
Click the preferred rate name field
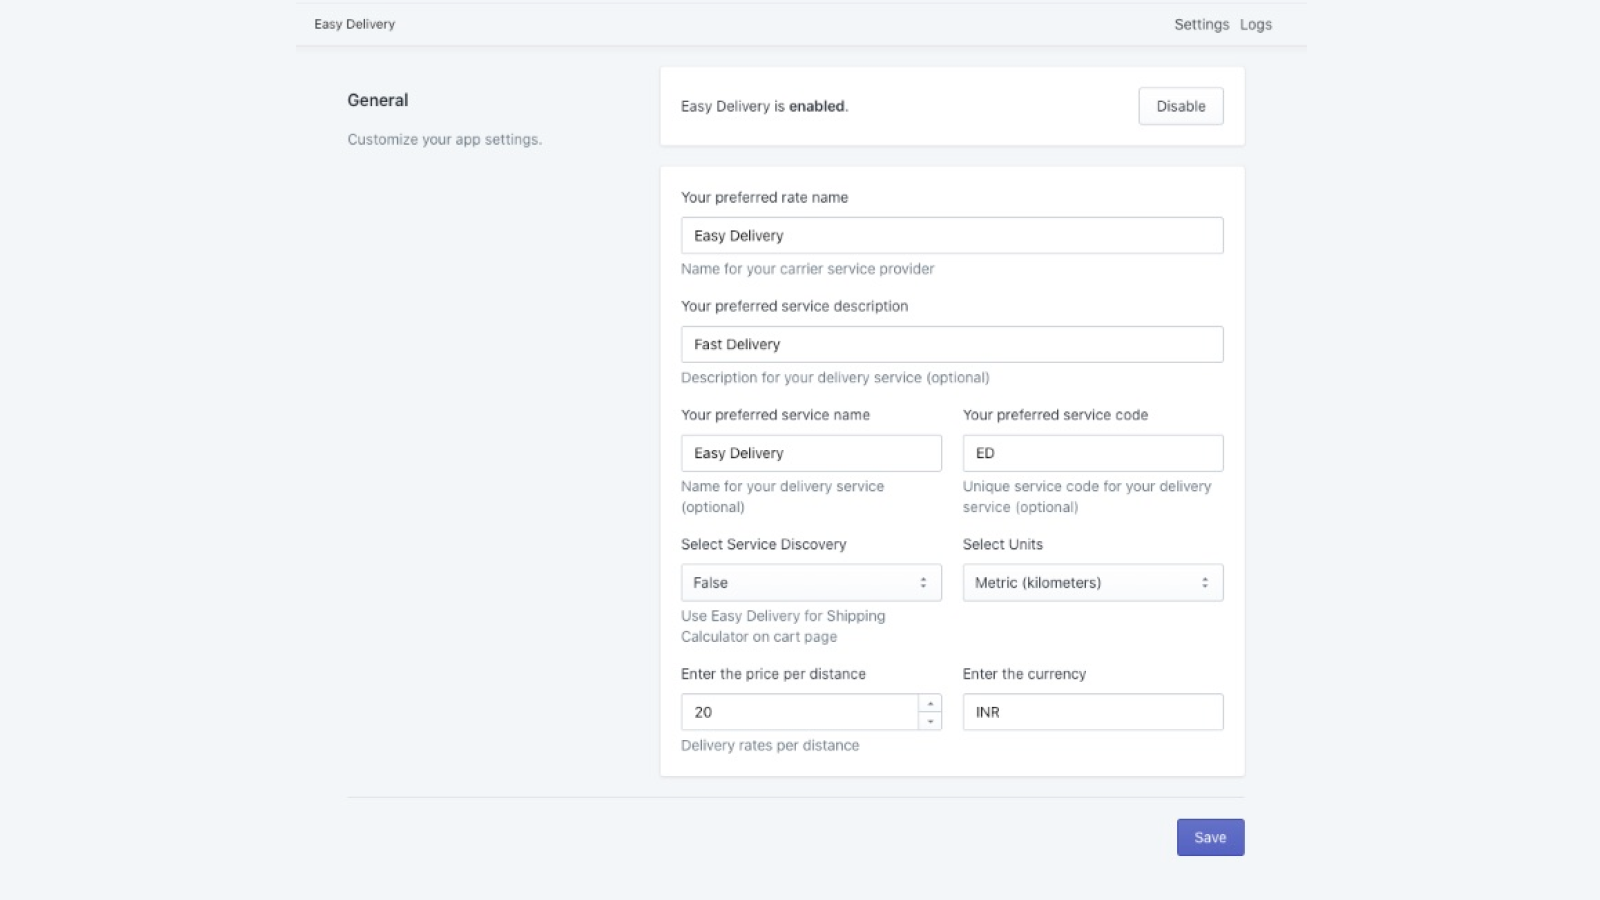click(x=951, y=235)
